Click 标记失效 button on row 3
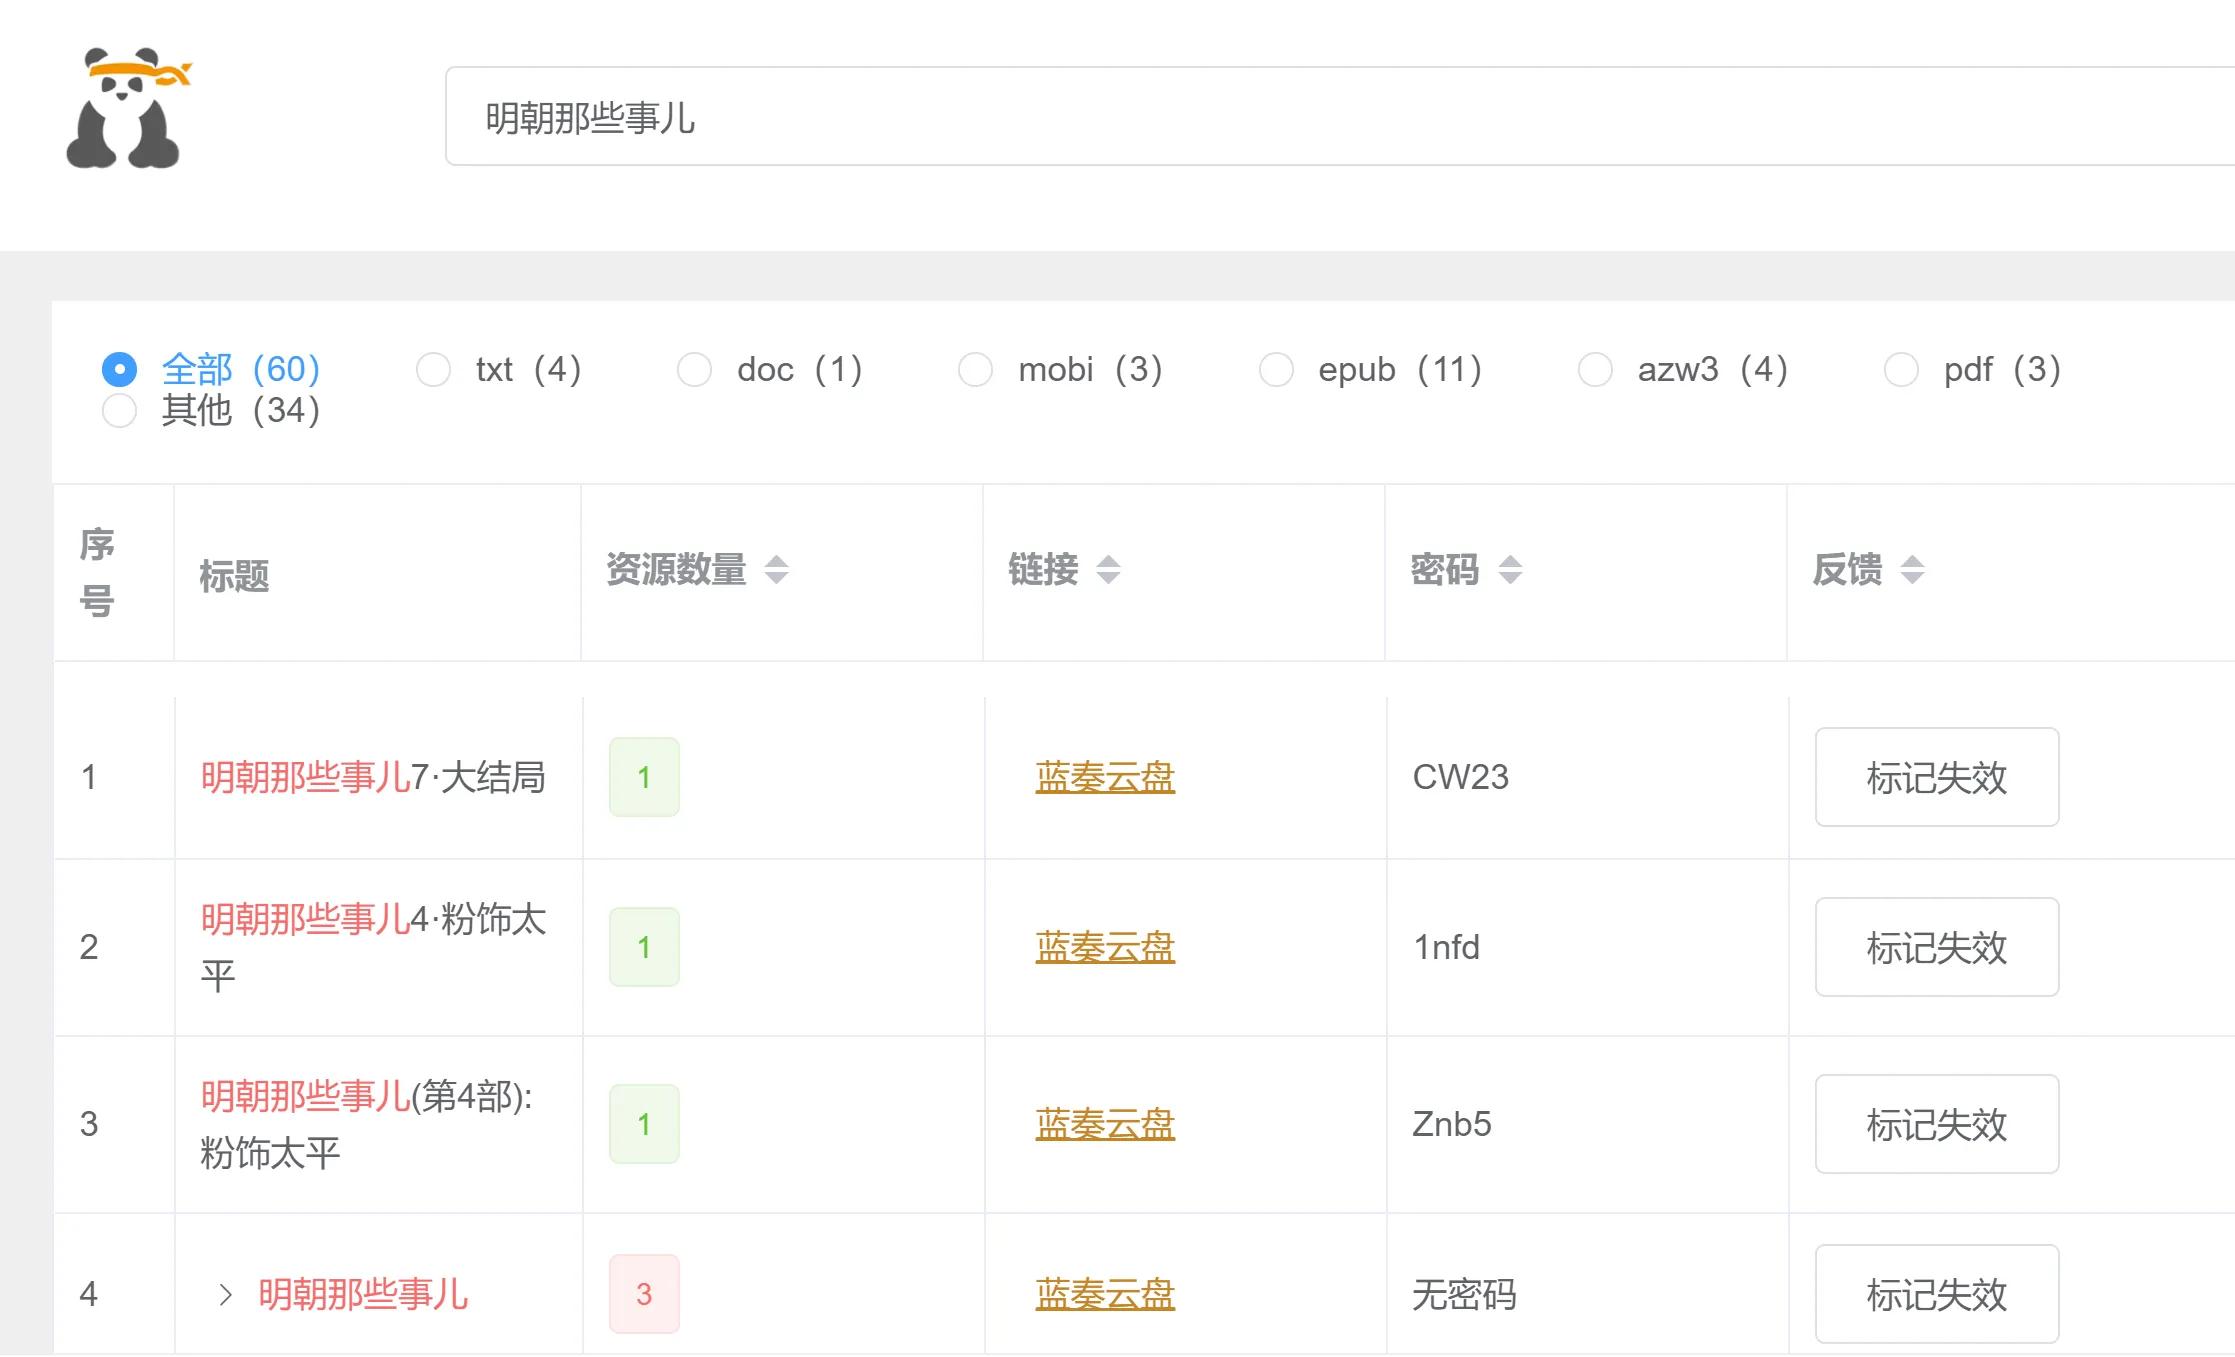The height and width of the screenshot is (1357, 2235). (x=1936, y=1124)
